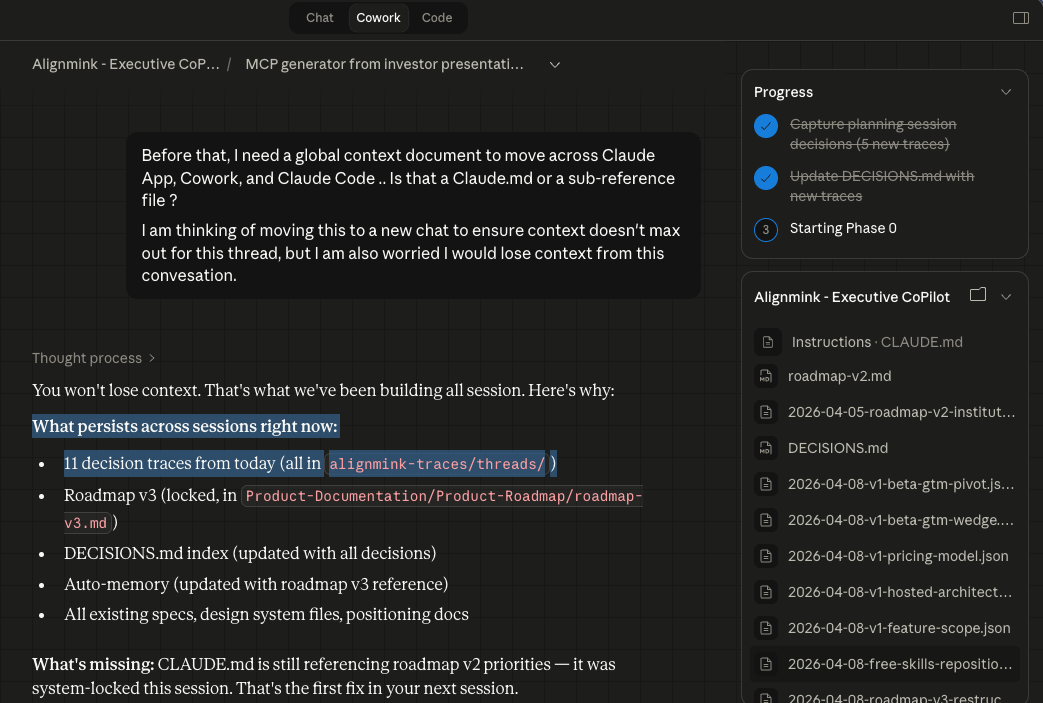Click completed check for Capture planning session decisions
This screenshot has width=1043, height=703.
tap(766, 126)
